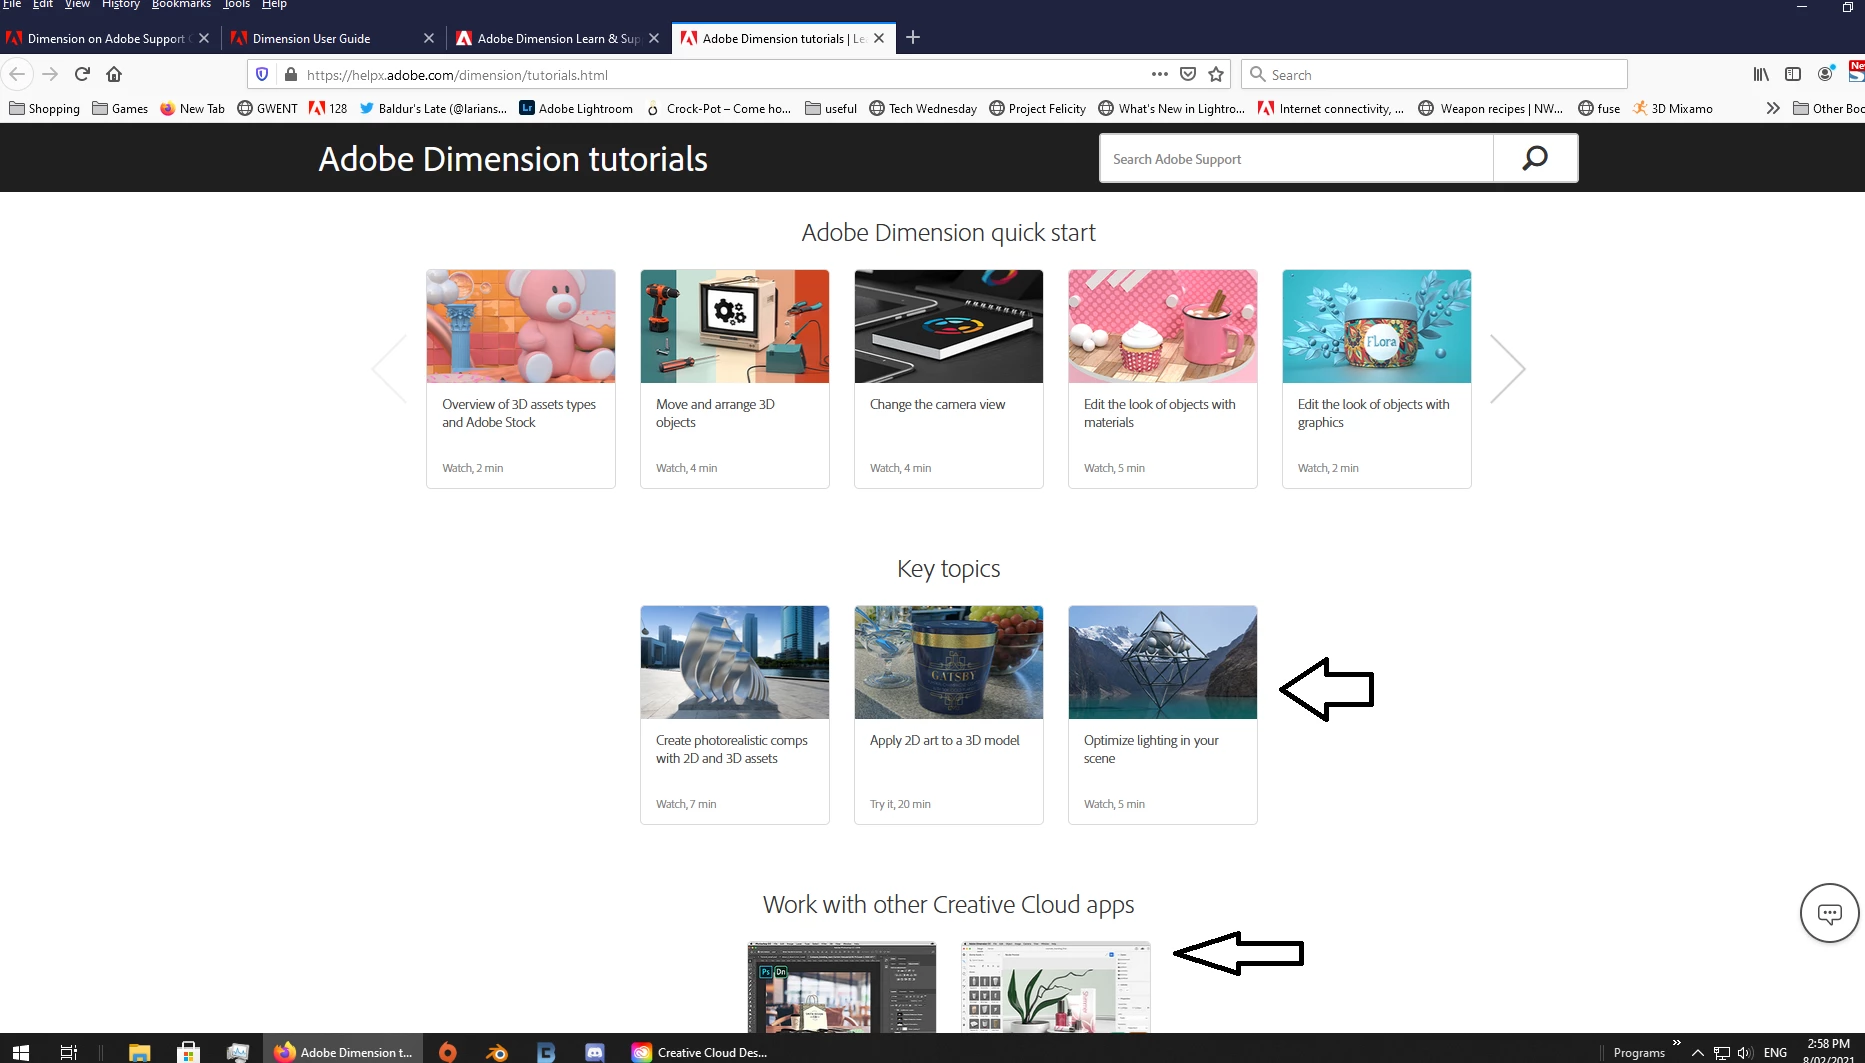Bookmark this page with the star icon
Image resolution: width=1865 pixels, height=1063 pixels.
(1216, 74)
